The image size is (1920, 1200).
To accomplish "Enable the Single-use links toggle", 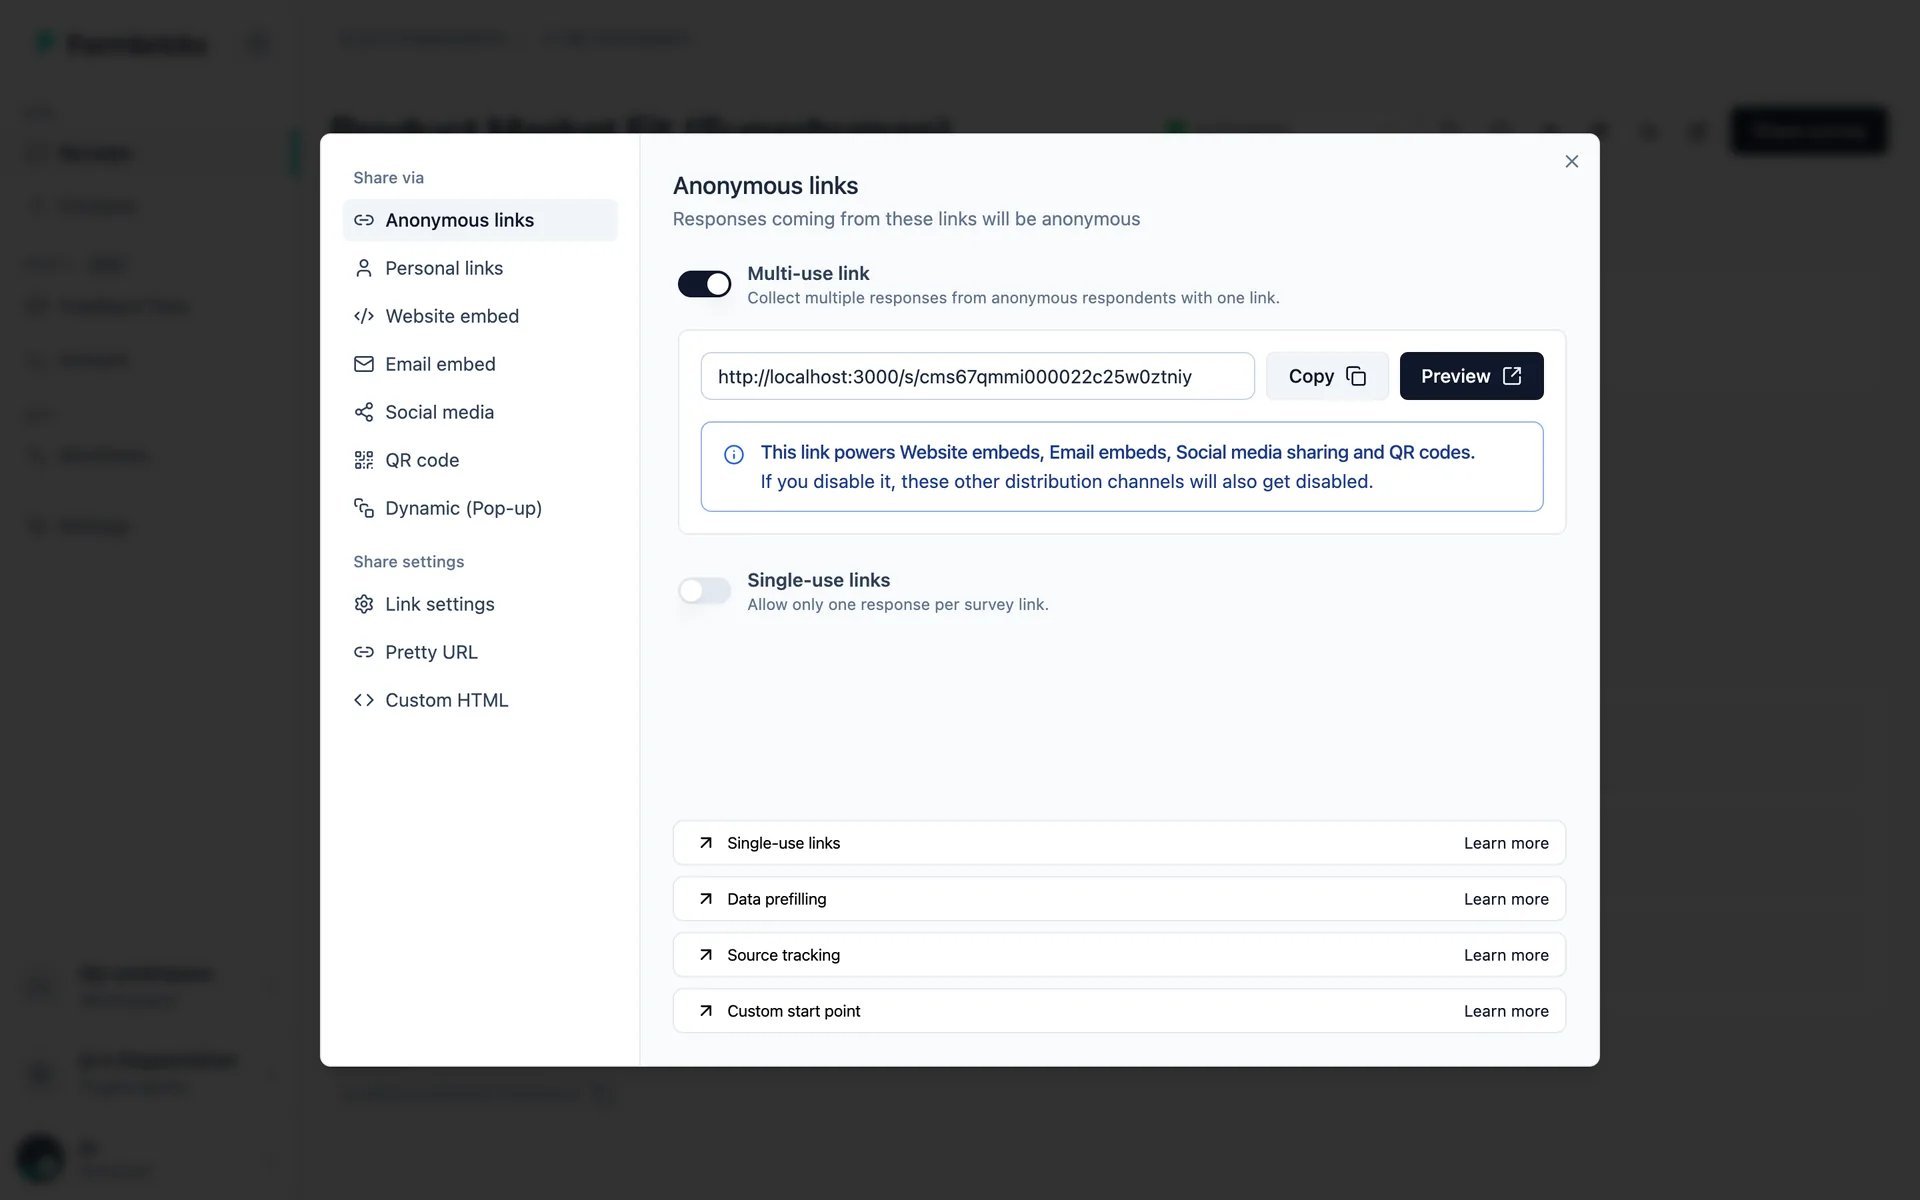I will click(705, 591).
